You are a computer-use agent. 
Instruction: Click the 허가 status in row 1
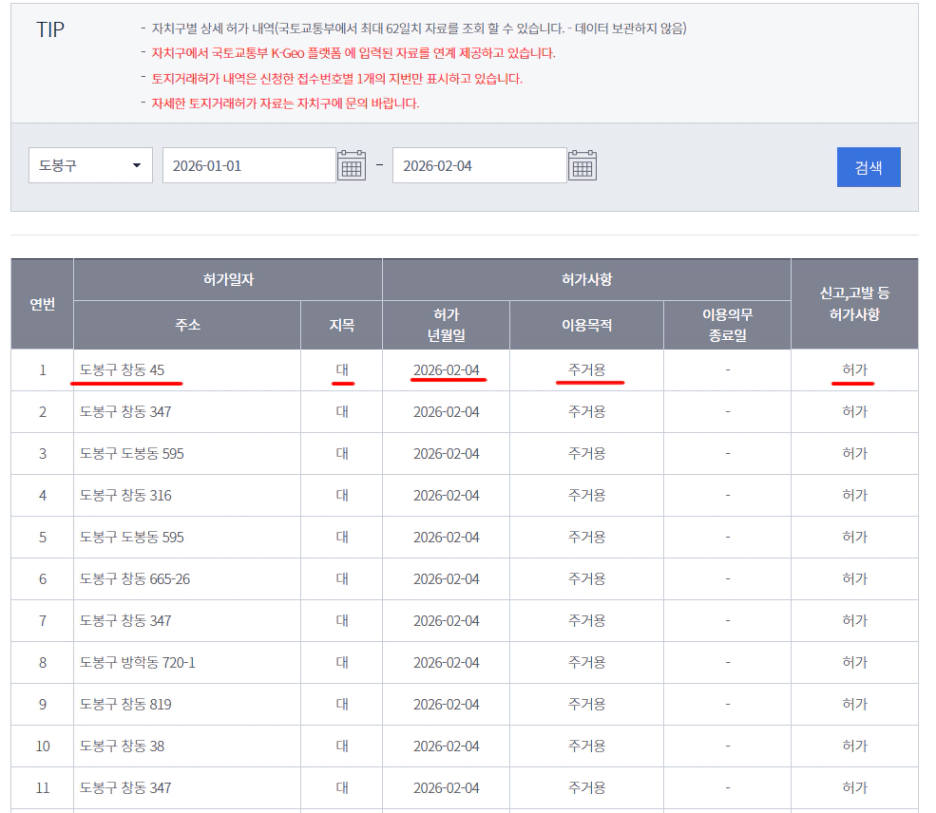click(854, 370)
